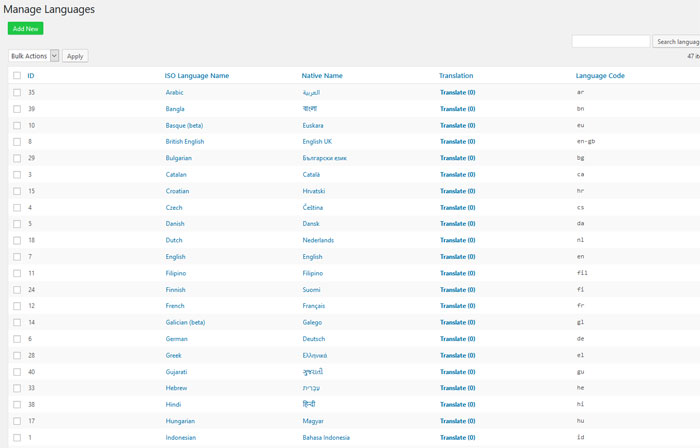Open the Basque (beta) language link
This screenshot has height=448, width=700.
(x=184, y=125)
